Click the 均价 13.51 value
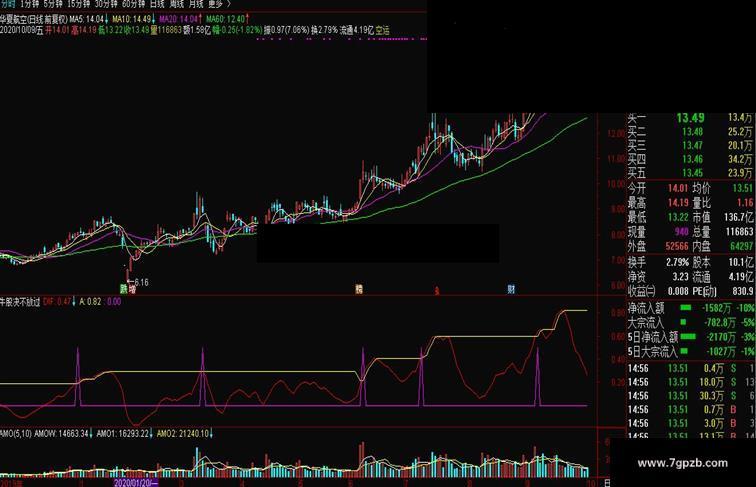Viewport: 756px width, 487px height. pyautogui.click(x=742, y=188)
